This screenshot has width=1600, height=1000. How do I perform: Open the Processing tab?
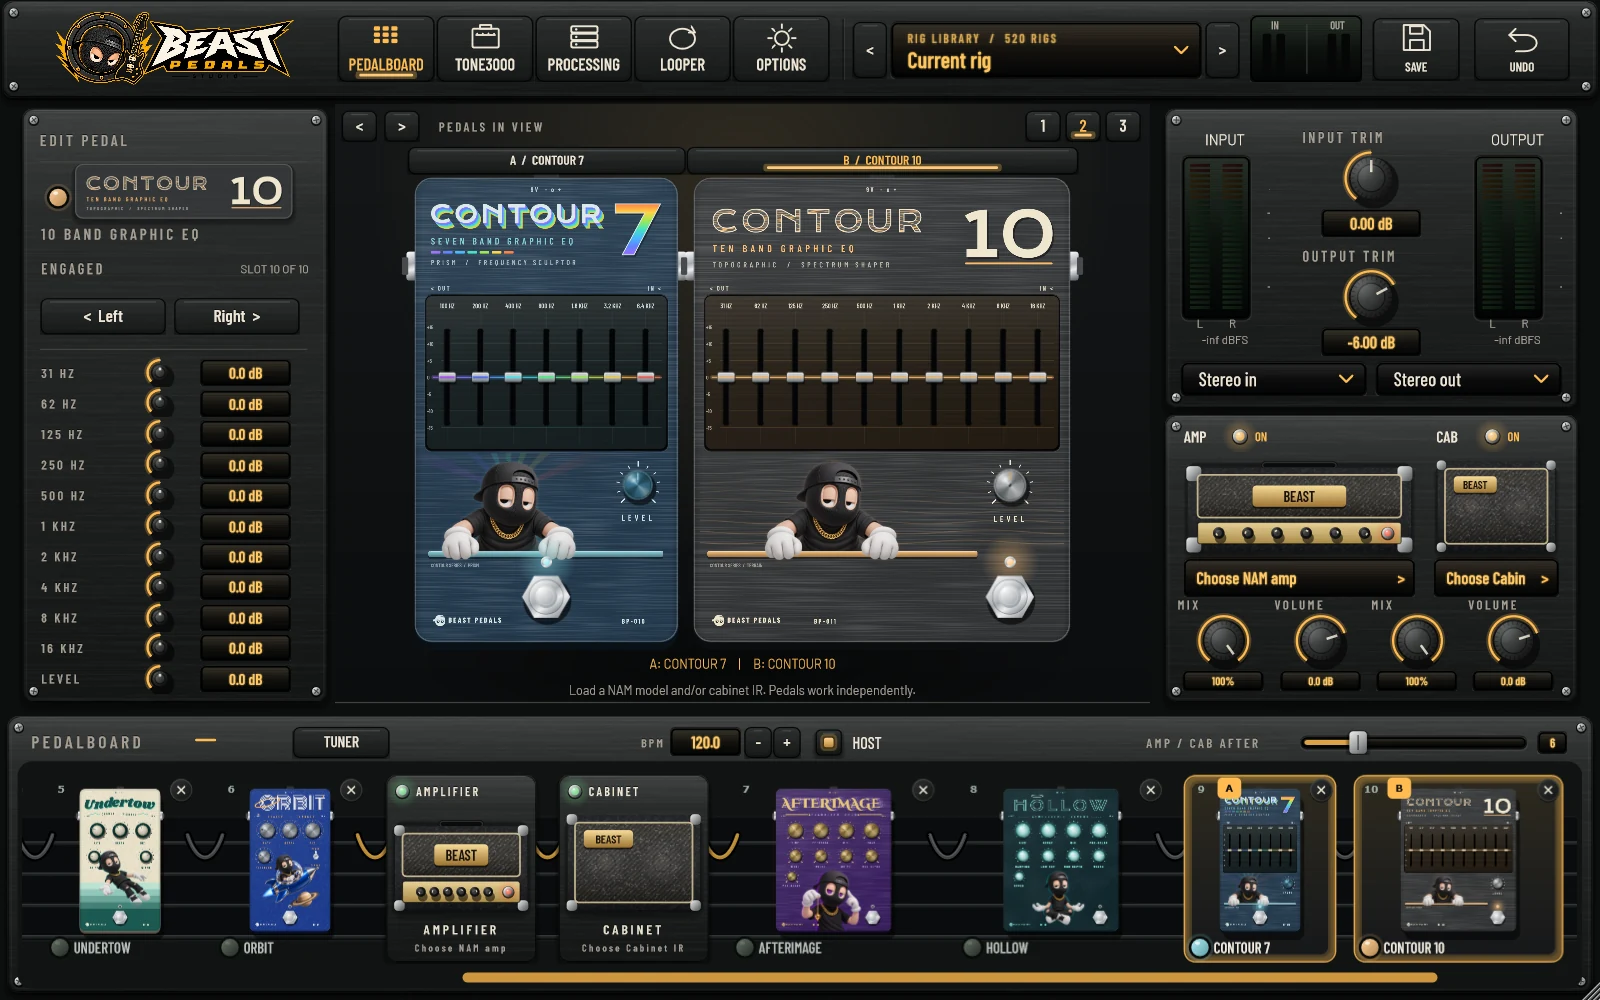[x=583, y=49]
